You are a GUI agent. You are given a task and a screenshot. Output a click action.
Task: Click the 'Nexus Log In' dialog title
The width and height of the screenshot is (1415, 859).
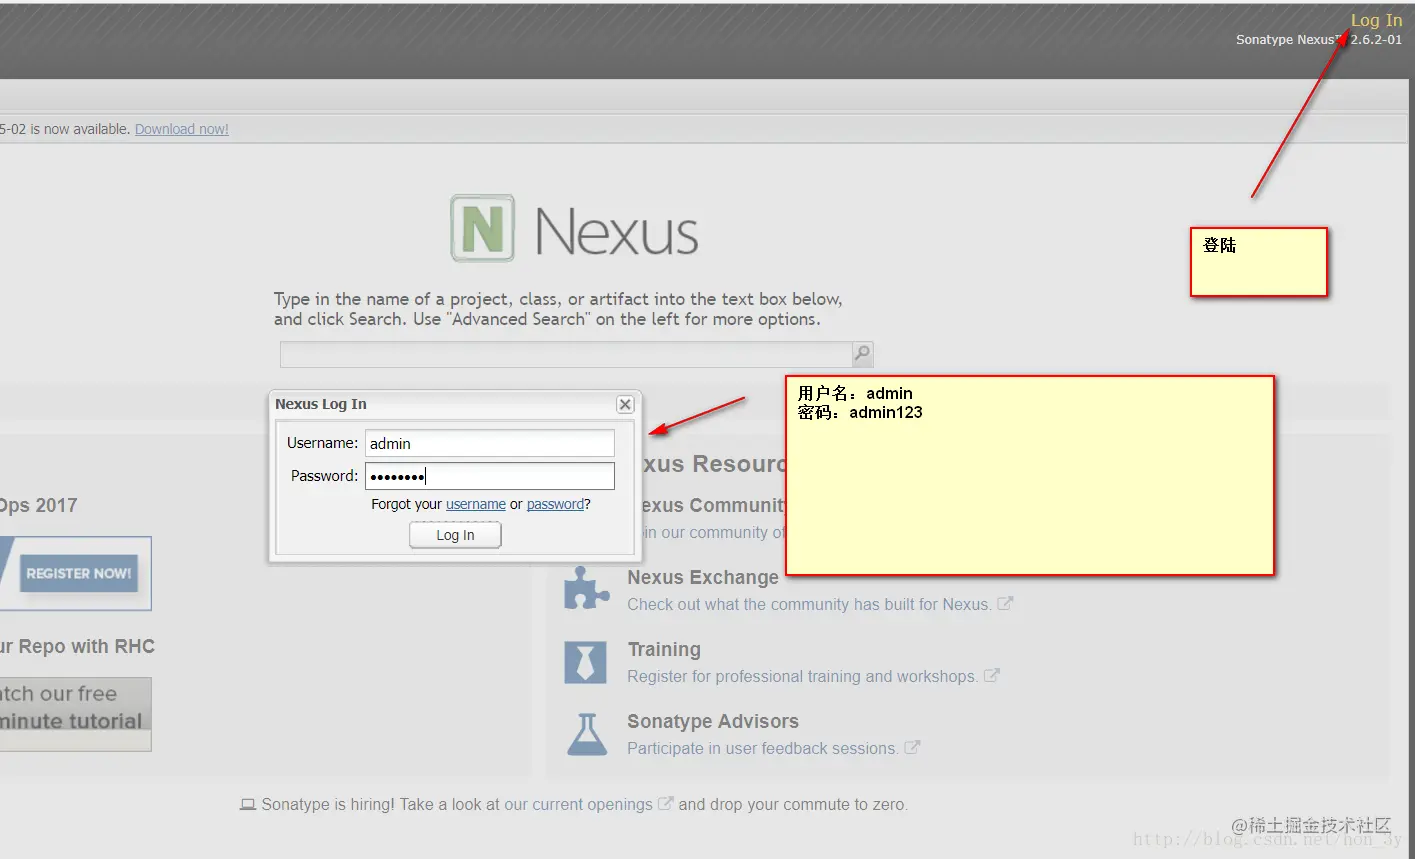pyautogui.click(x=321, y=404)
